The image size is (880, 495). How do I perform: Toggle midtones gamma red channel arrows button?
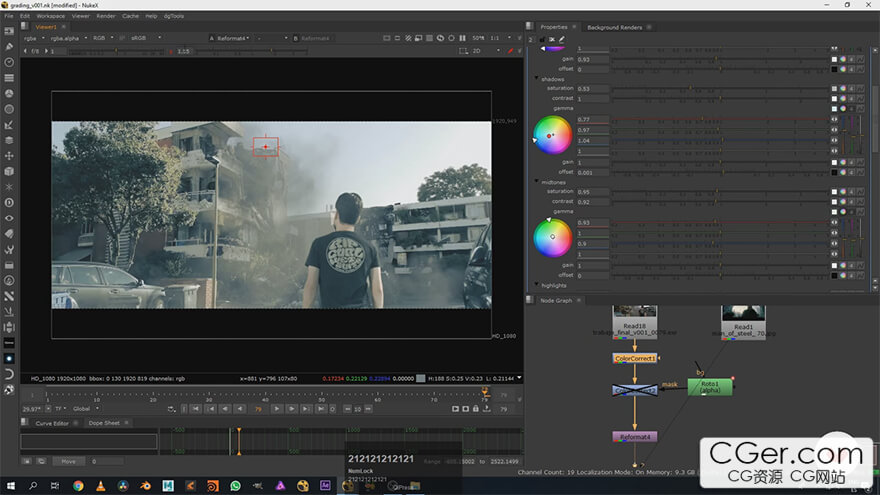tap(835, 222)
